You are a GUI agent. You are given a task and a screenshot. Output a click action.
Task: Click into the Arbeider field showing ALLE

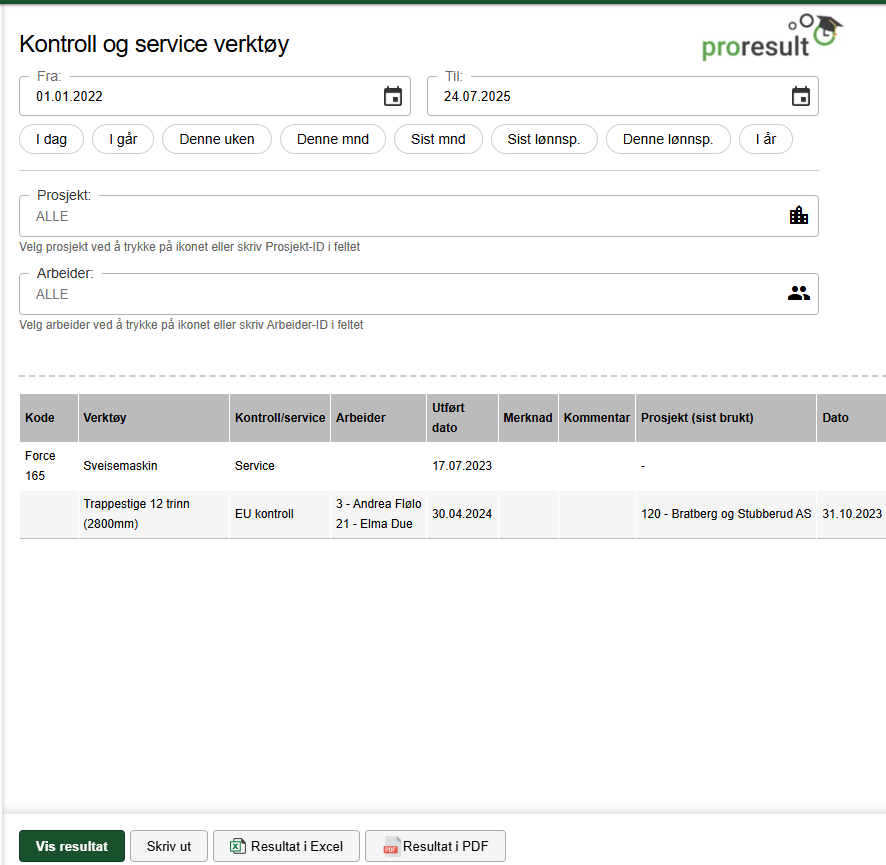[419, 294]
